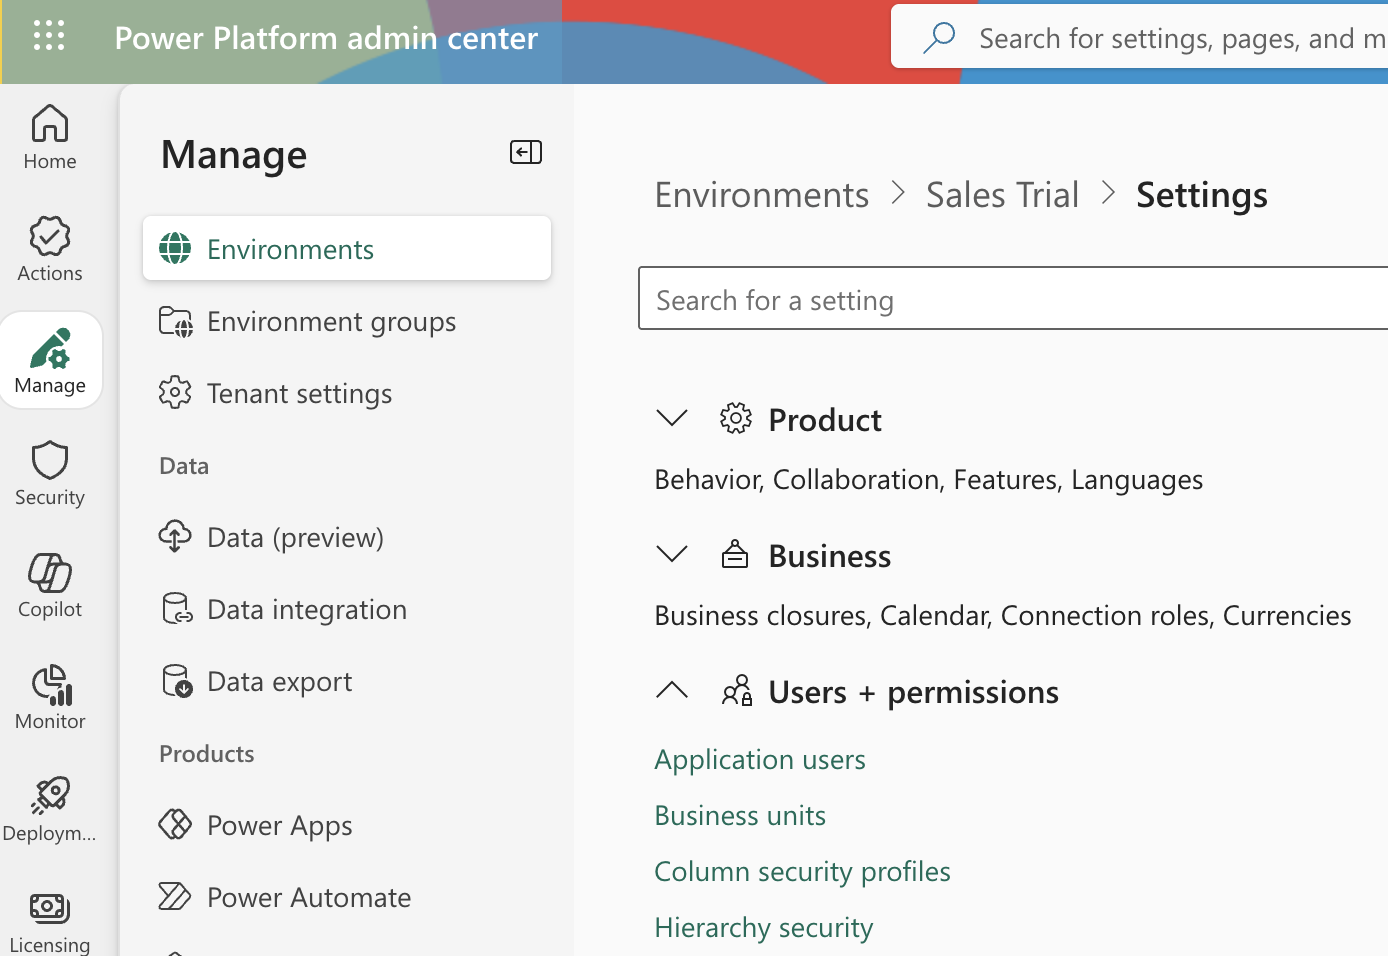Image resolution: width=1388 pixels, height=956 pixels.
Task: Open Data integration menu item
Action: point(306,610)
